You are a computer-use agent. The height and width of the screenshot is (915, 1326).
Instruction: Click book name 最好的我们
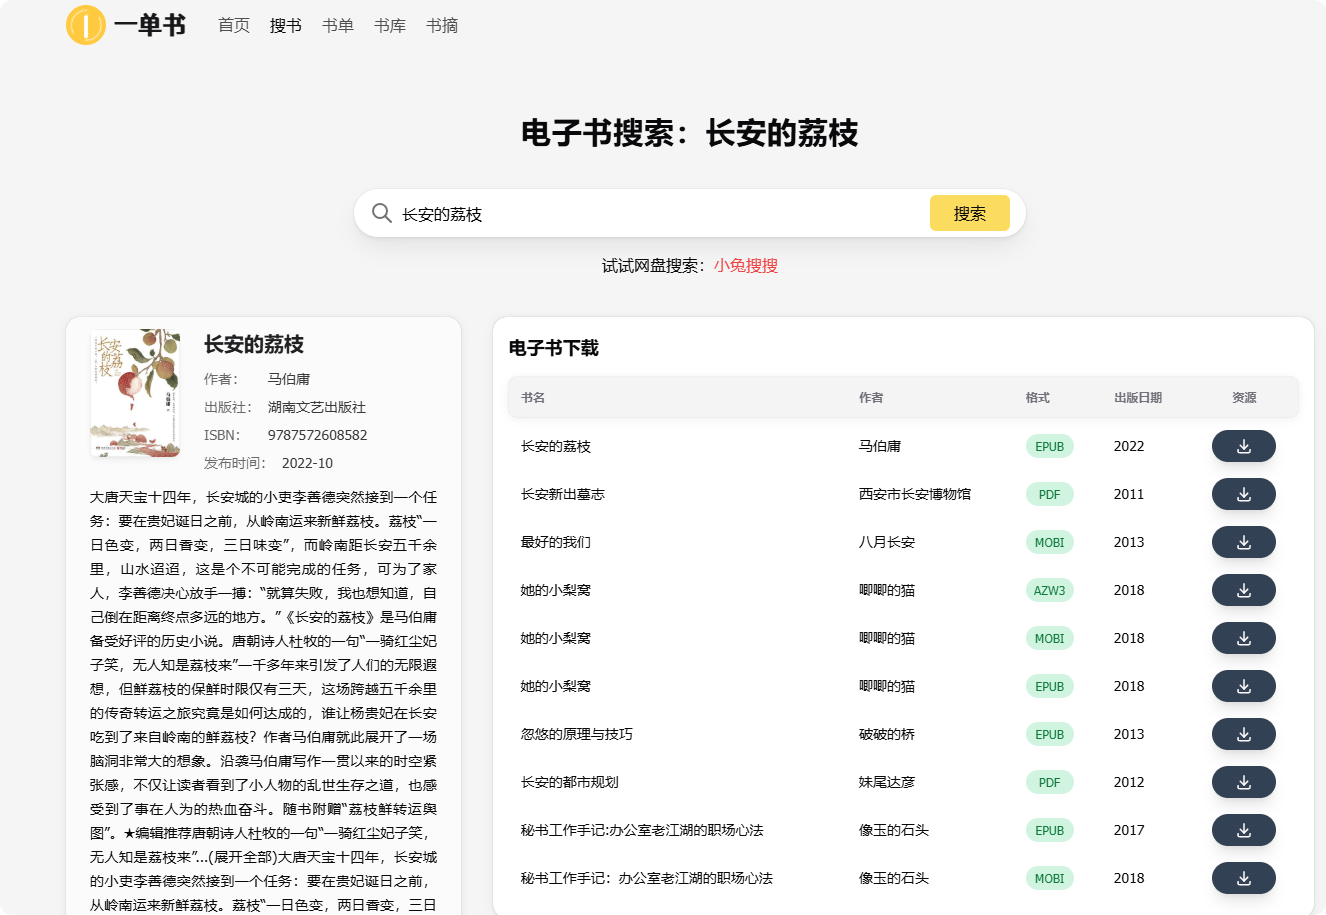pyautogui.click(x=556, y=542)
